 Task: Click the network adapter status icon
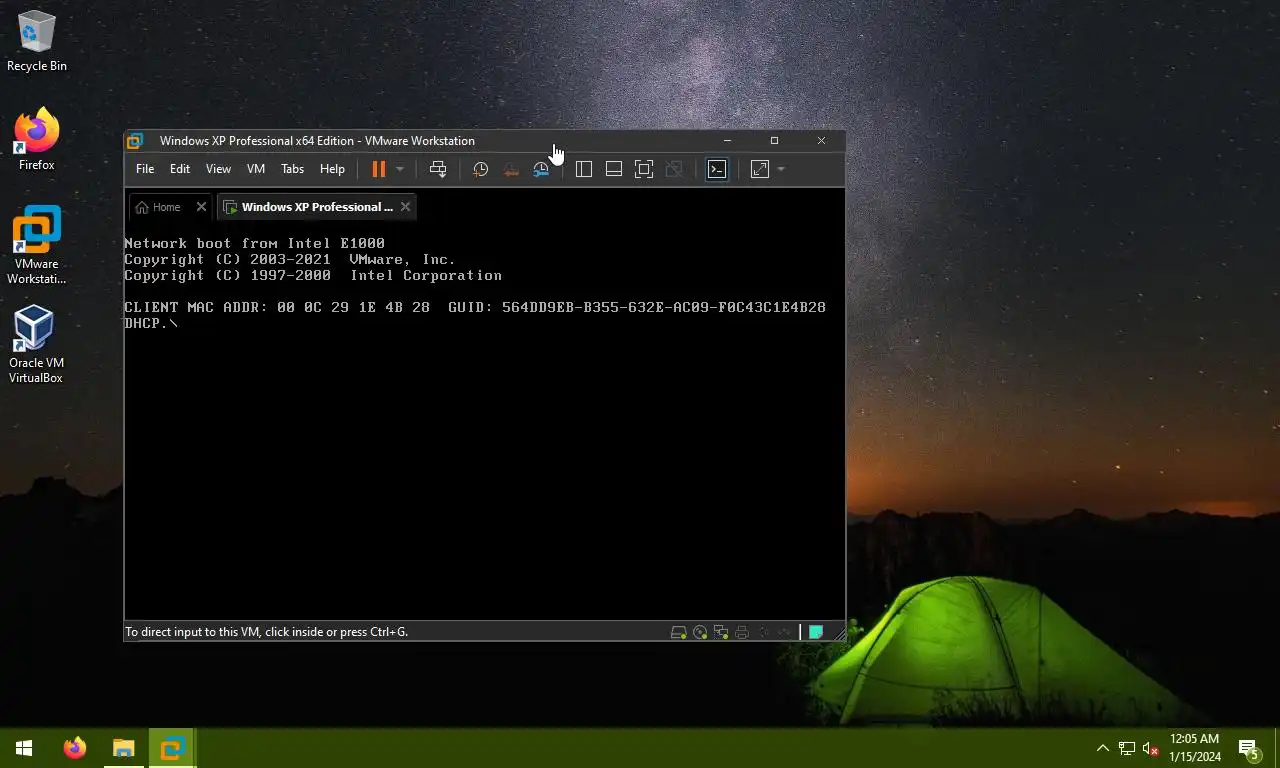click(721, 632)
